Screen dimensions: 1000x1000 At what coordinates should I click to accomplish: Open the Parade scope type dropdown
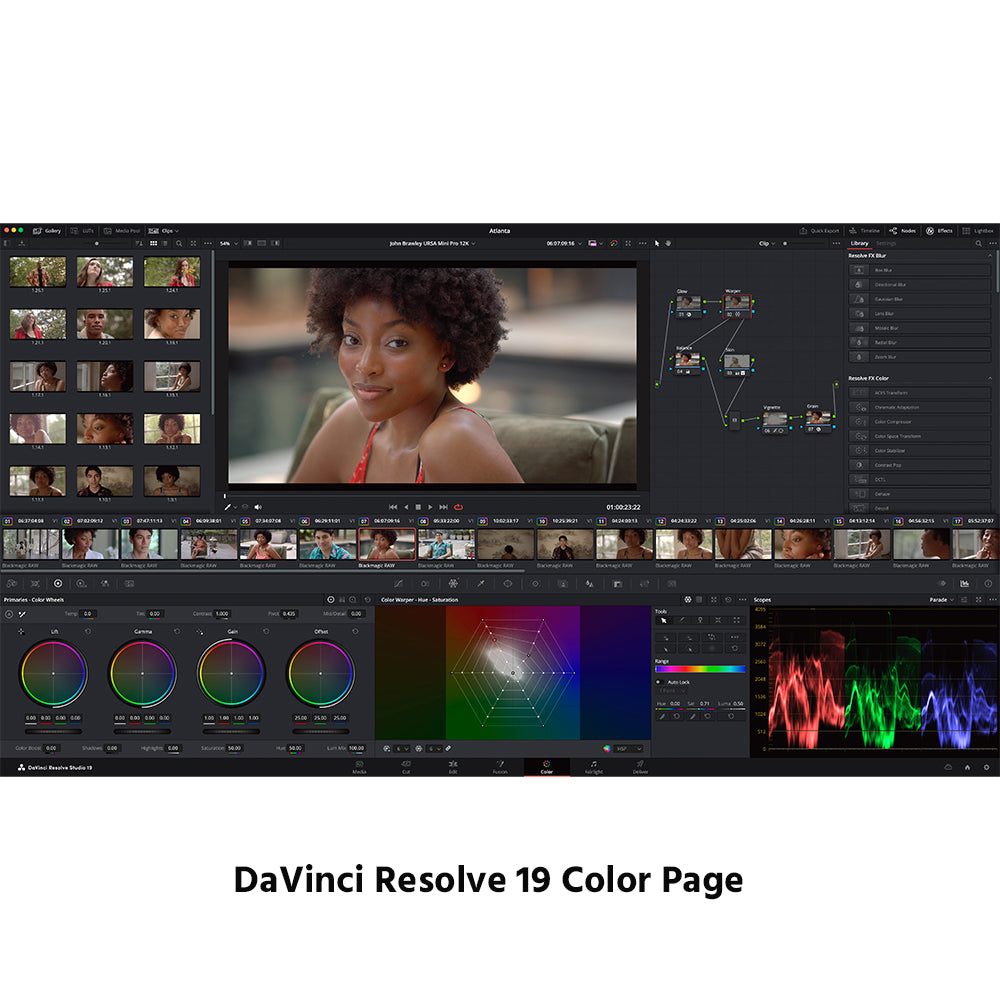click(942, 599)
